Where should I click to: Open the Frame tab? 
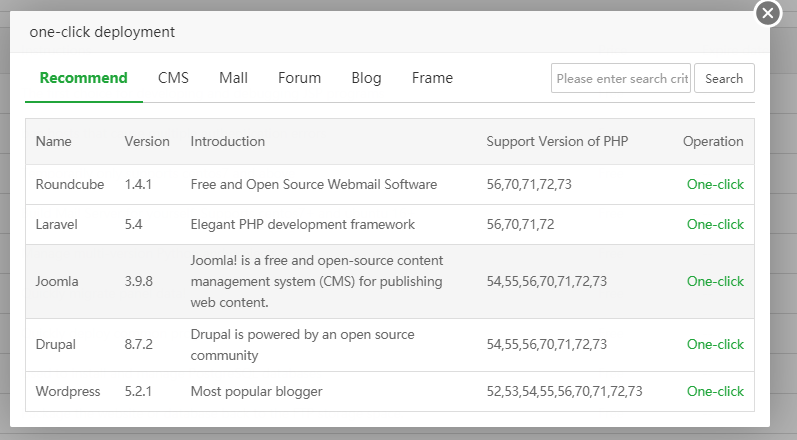(432, 78)
